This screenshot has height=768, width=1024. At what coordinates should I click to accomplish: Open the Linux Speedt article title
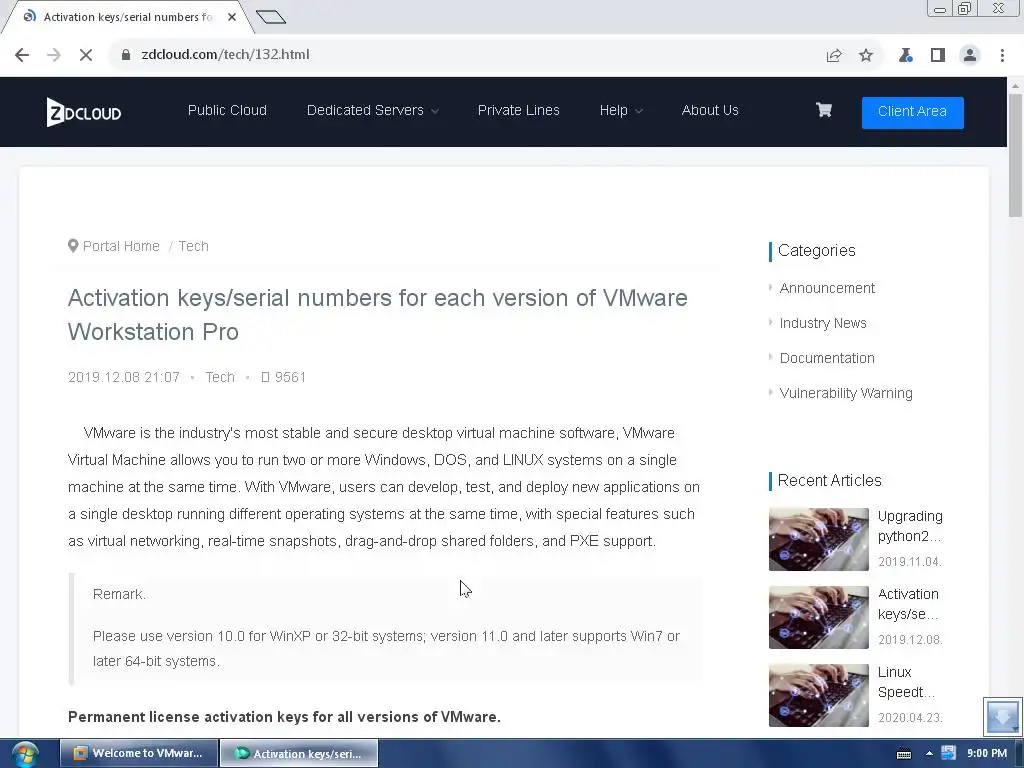pos(906,682)
